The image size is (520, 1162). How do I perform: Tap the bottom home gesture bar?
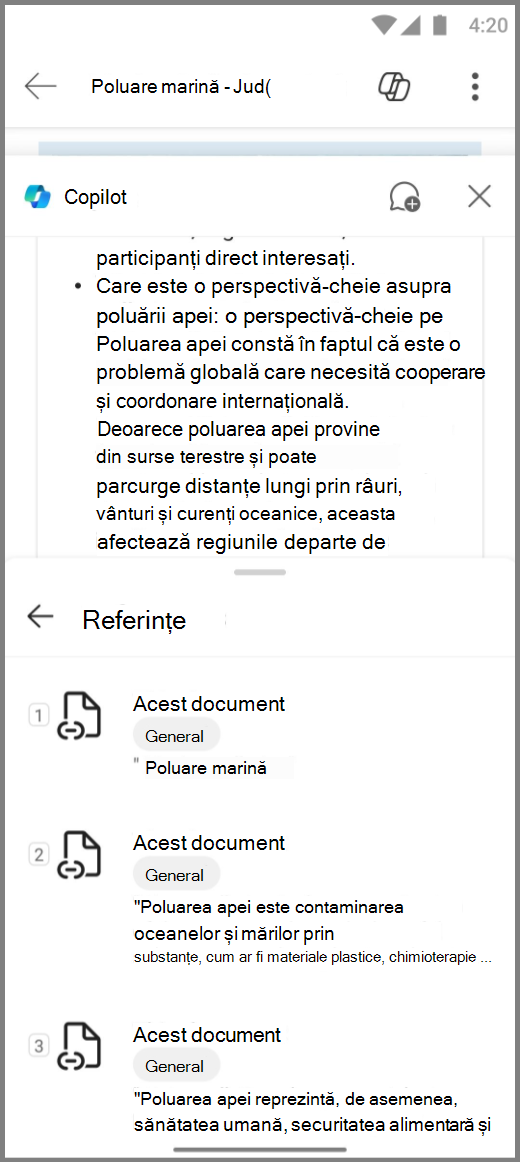(260, 1150)
